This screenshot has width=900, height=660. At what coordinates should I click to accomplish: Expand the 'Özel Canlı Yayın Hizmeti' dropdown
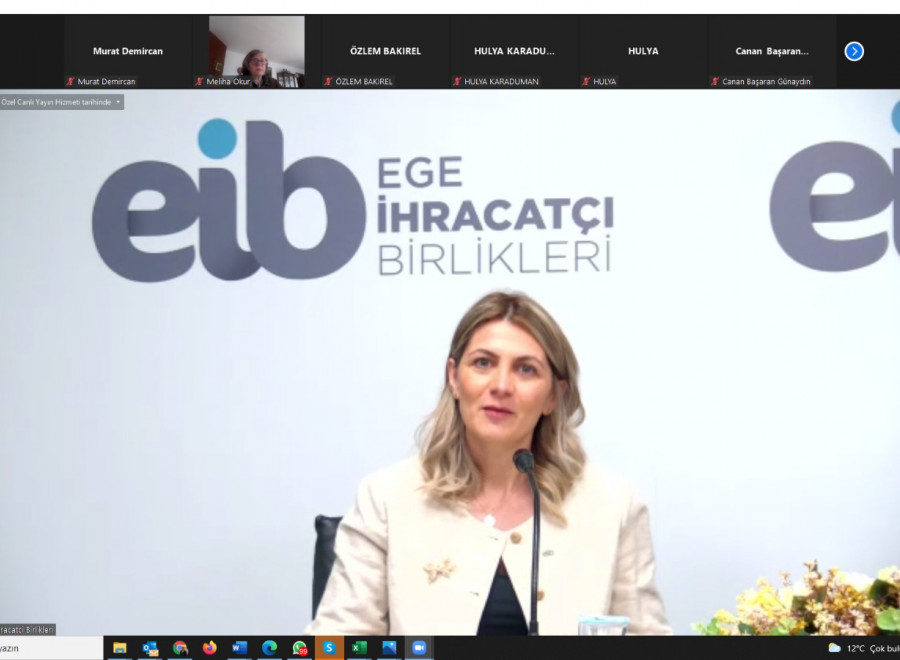[118, 102]
